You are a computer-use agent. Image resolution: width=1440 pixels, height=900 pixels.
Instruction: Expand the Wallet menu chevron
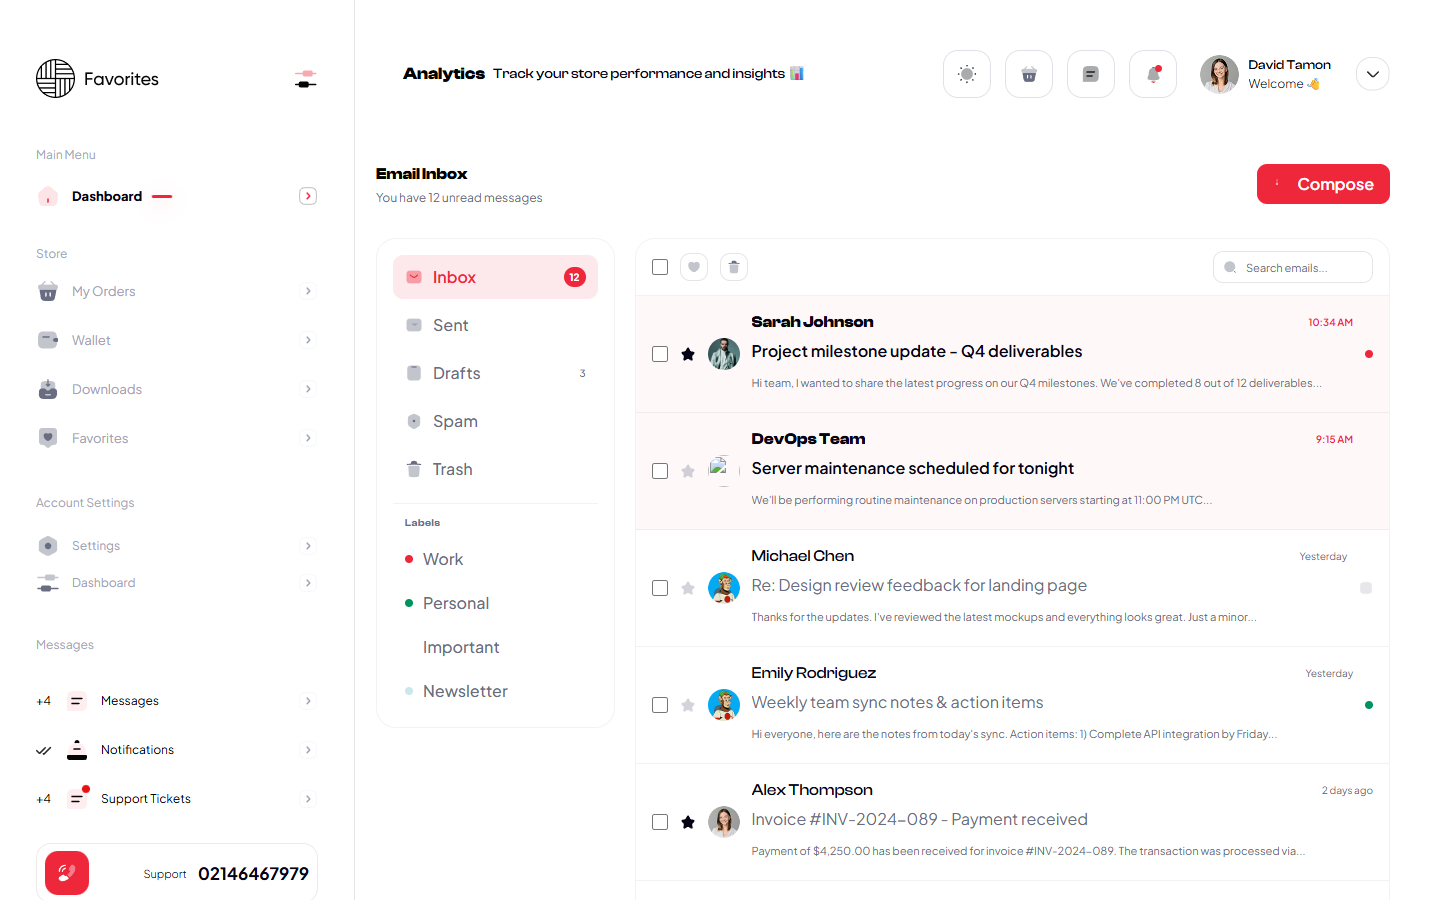click(x=308, y=340)
